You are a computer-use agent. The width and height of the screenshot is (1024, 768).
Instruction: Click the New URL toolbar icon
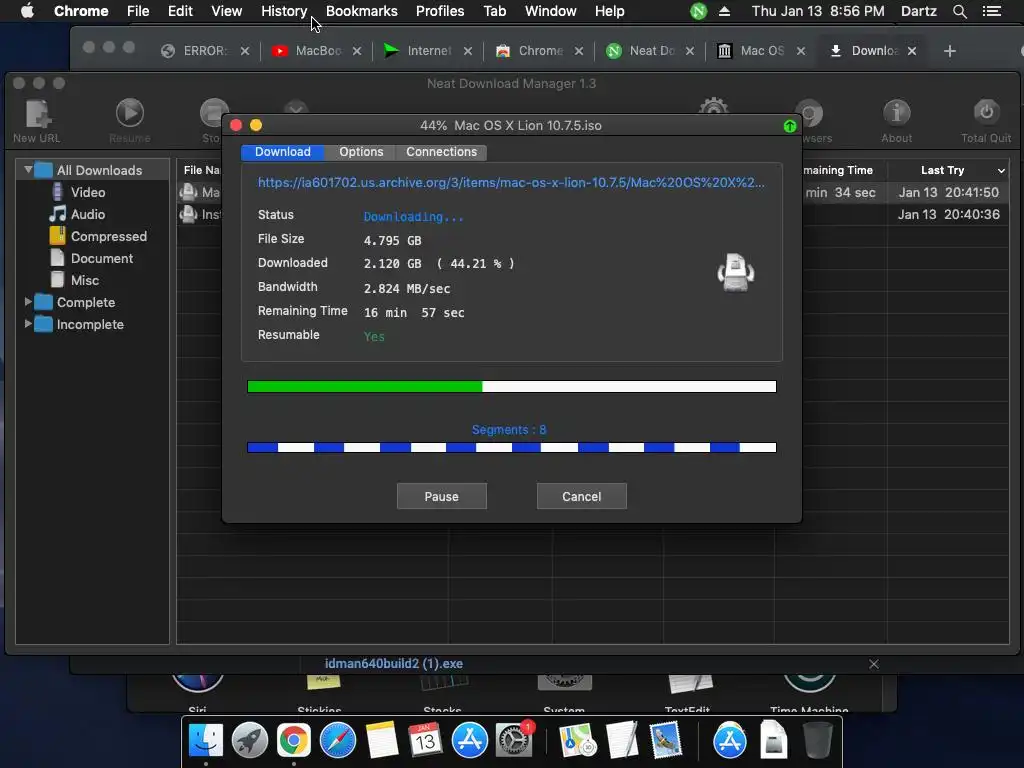point(37,121)
